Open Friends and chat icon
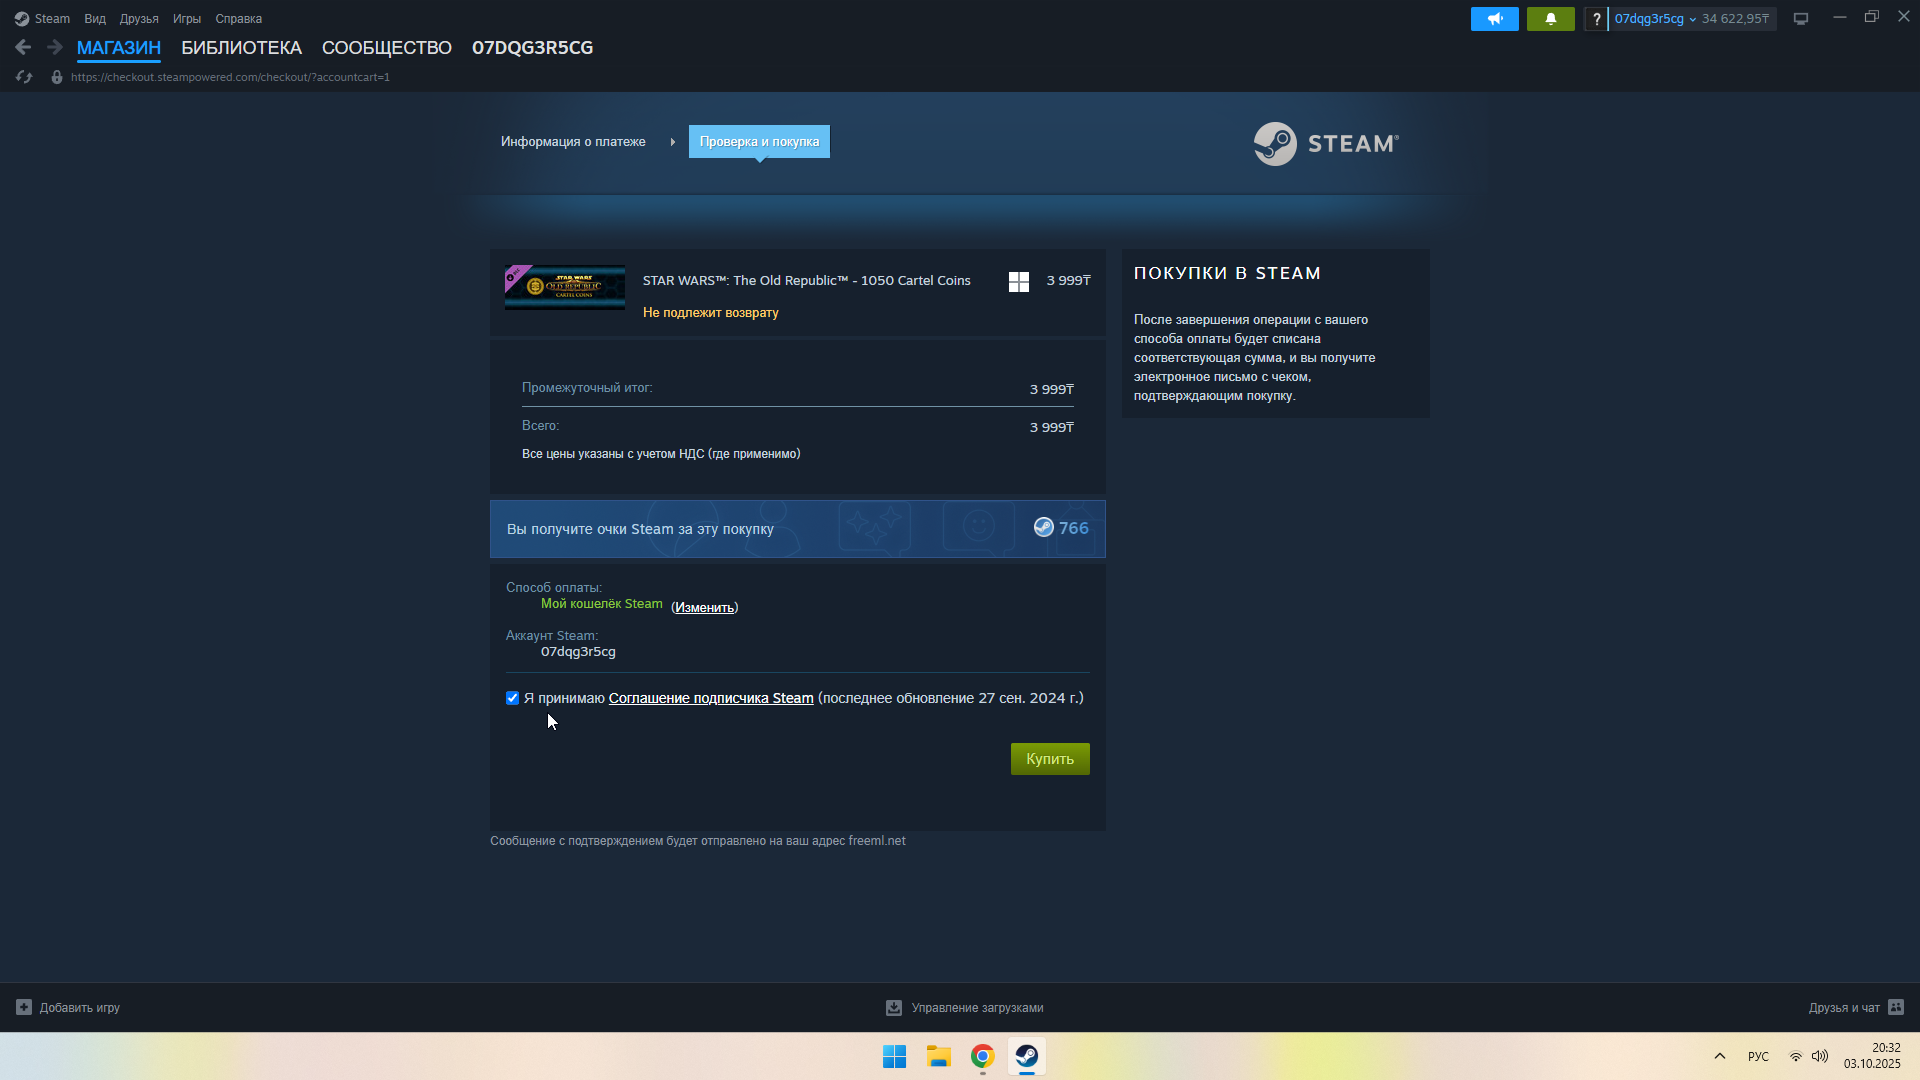The width and height of the screenshot is (1920, 1080). pos(1896,1007)
